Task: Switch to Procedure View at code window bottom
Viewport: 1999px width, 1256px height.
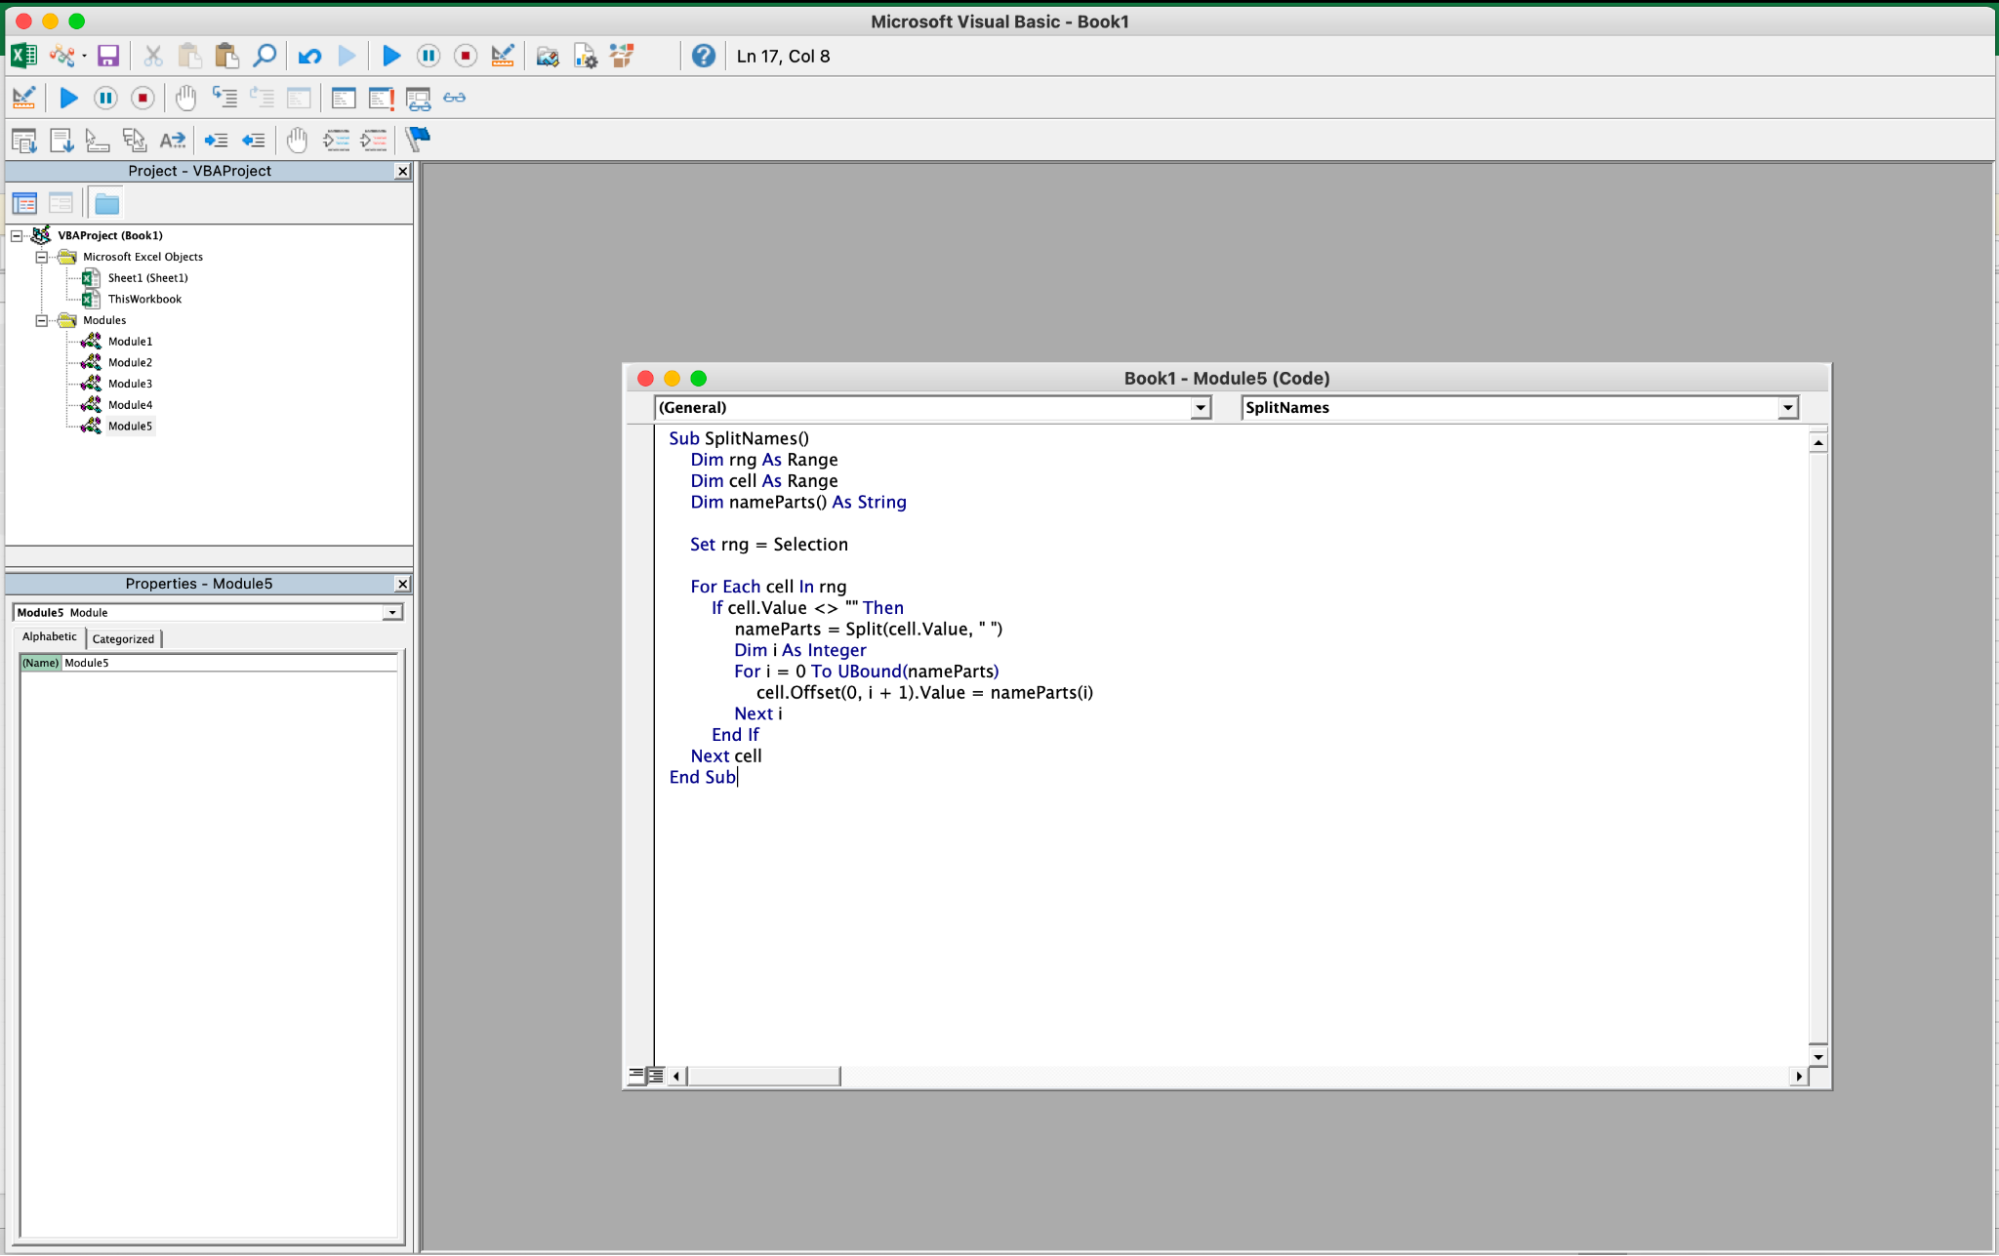Action: click(636, 1076)
